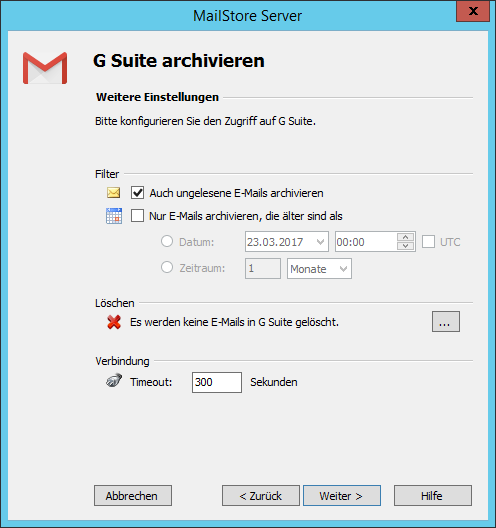Decrease time with the down spinner arrow
The image size is (496, 528).
point(405,246)
